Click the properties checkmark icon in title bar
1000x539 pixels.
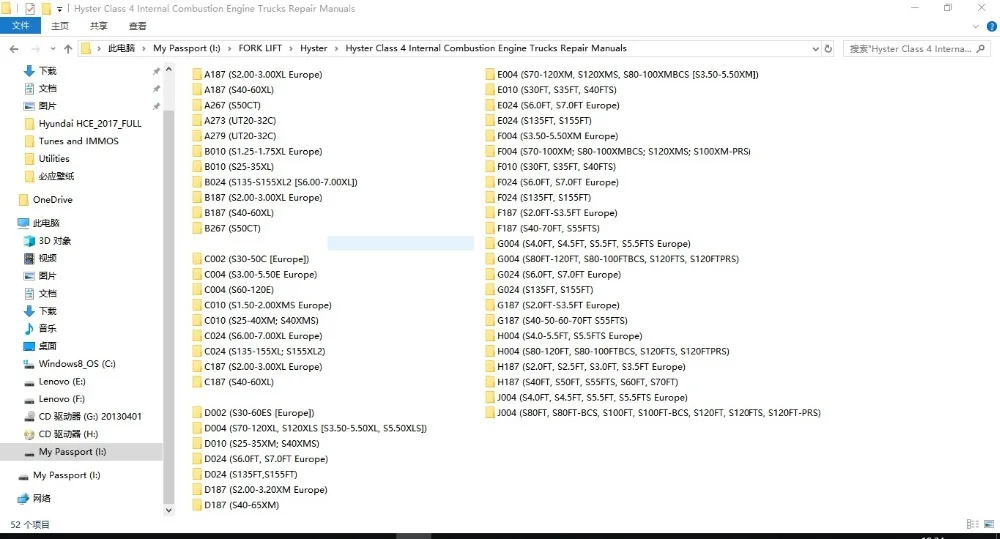click(29, 8)
